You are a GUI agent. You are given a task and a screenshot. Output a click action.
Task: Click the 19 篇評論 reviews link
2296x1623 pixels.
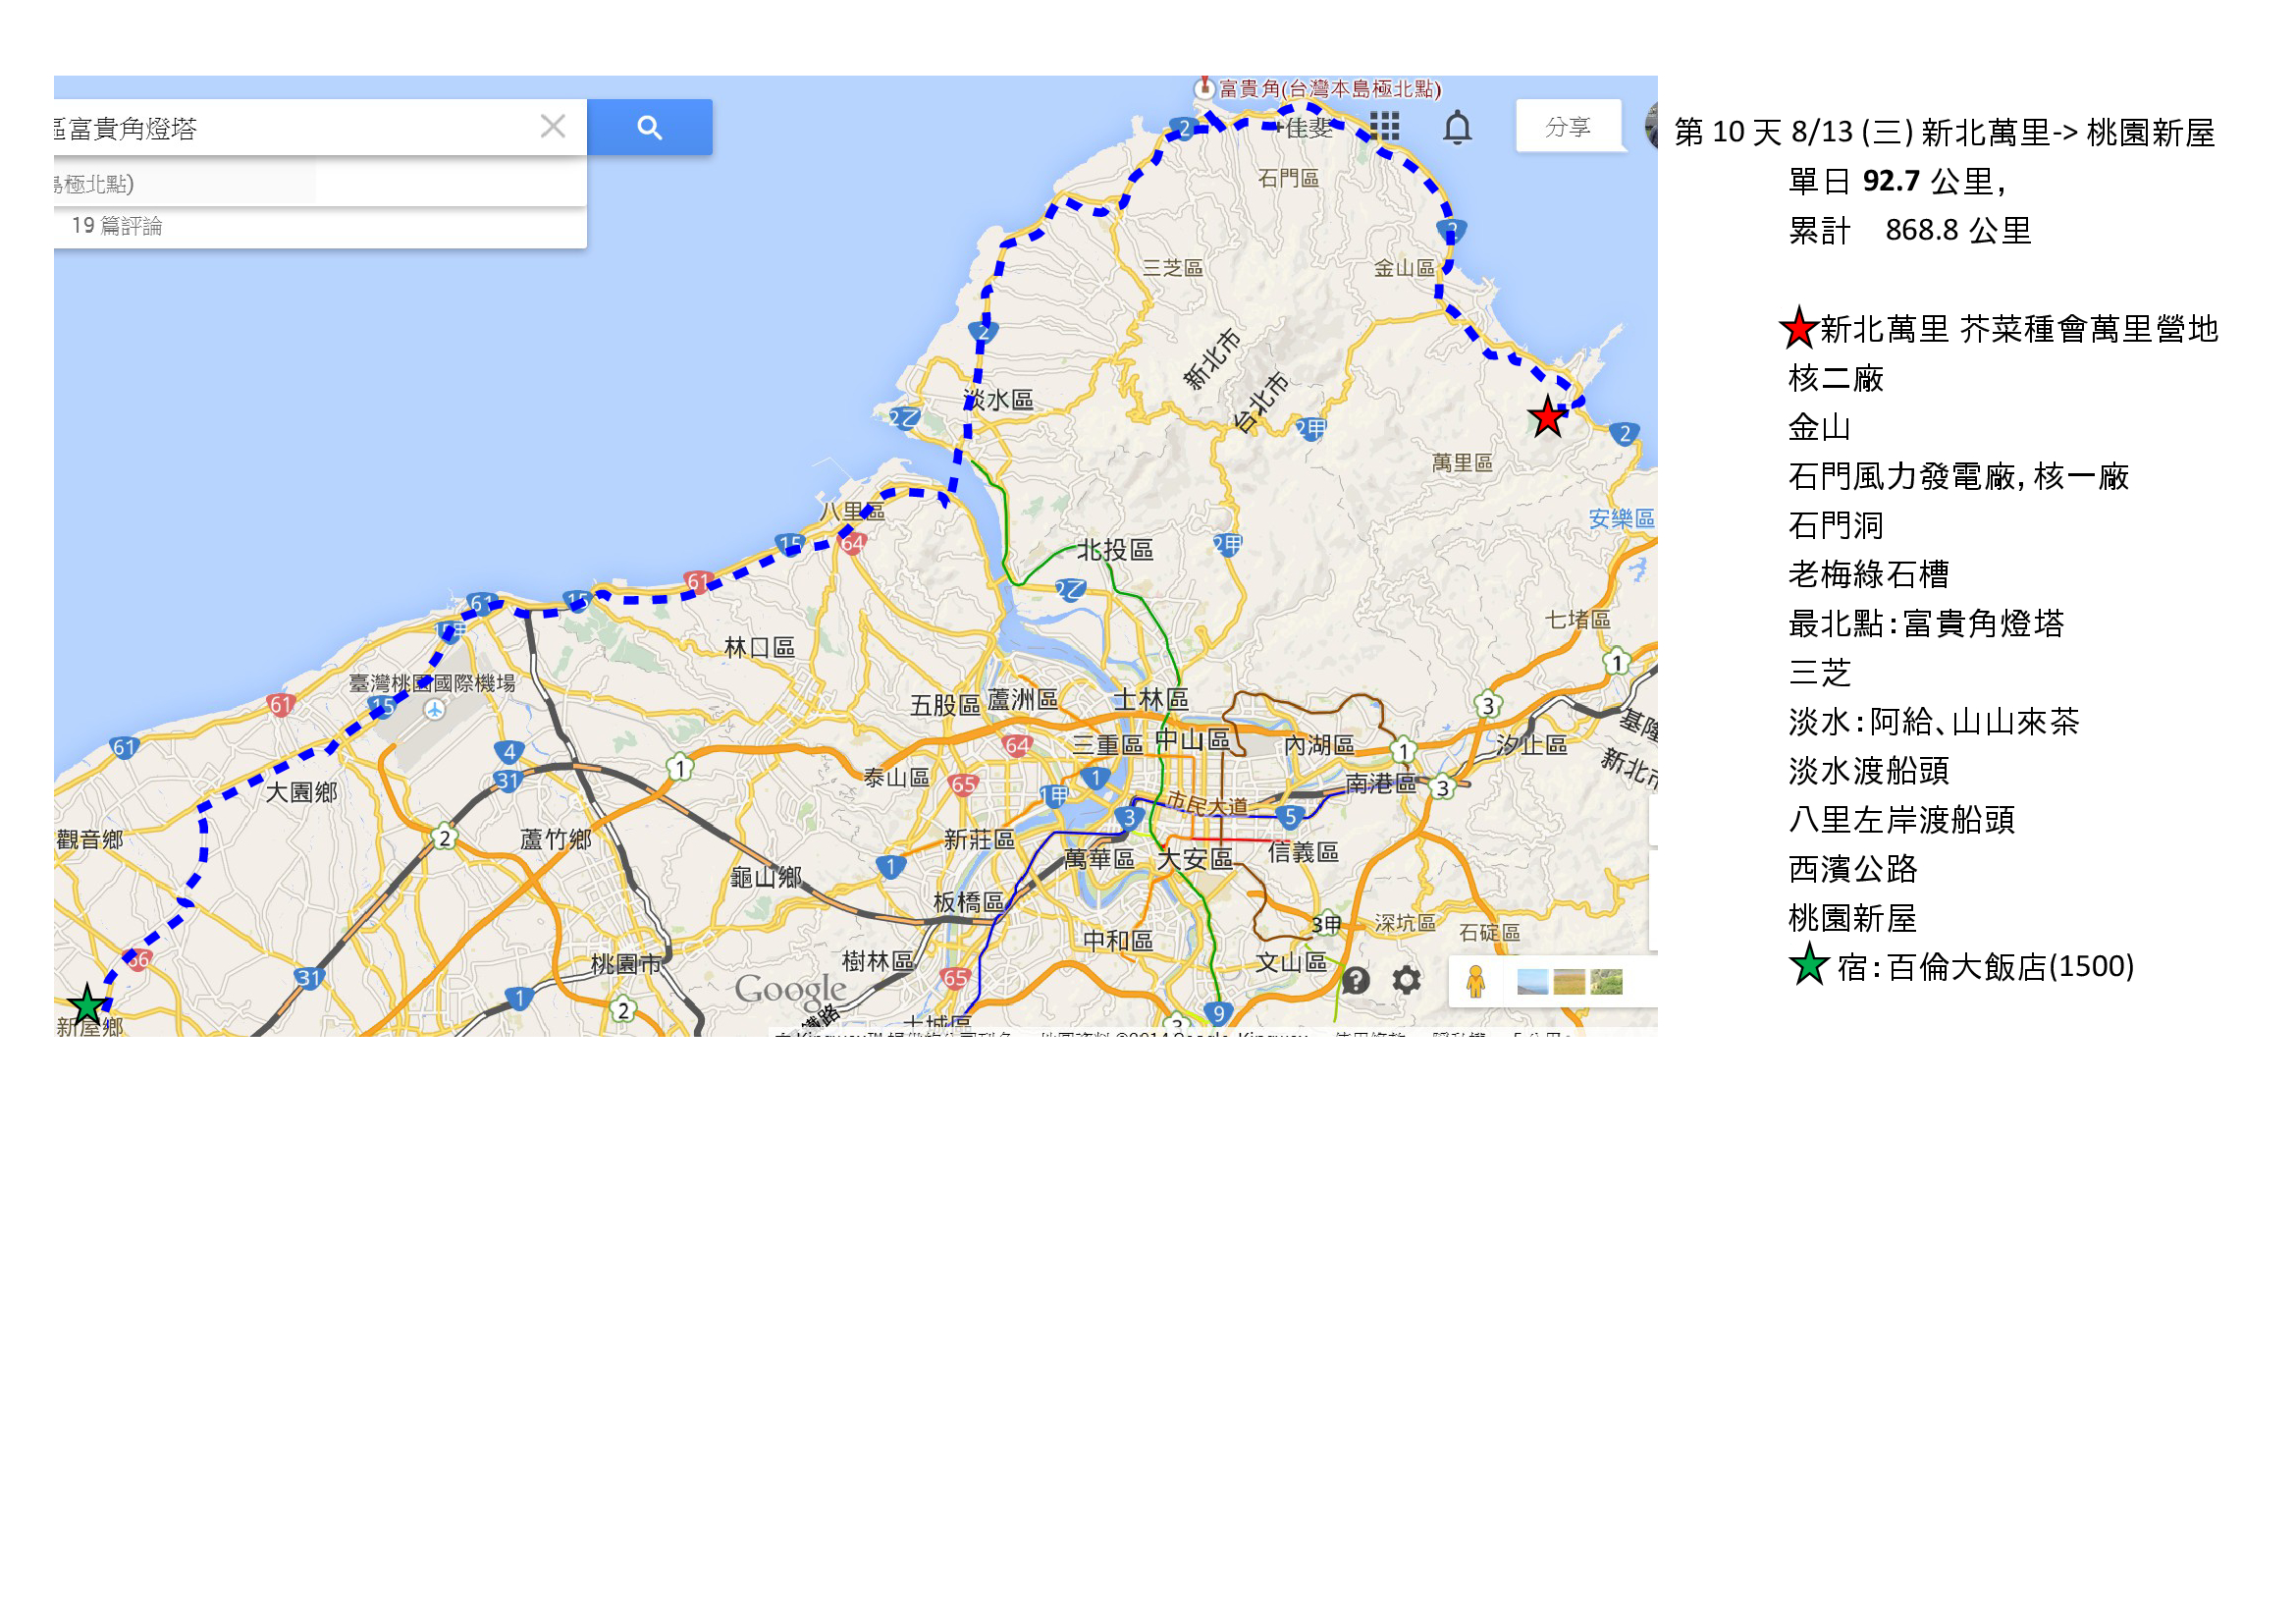click(x=117, y=226)
